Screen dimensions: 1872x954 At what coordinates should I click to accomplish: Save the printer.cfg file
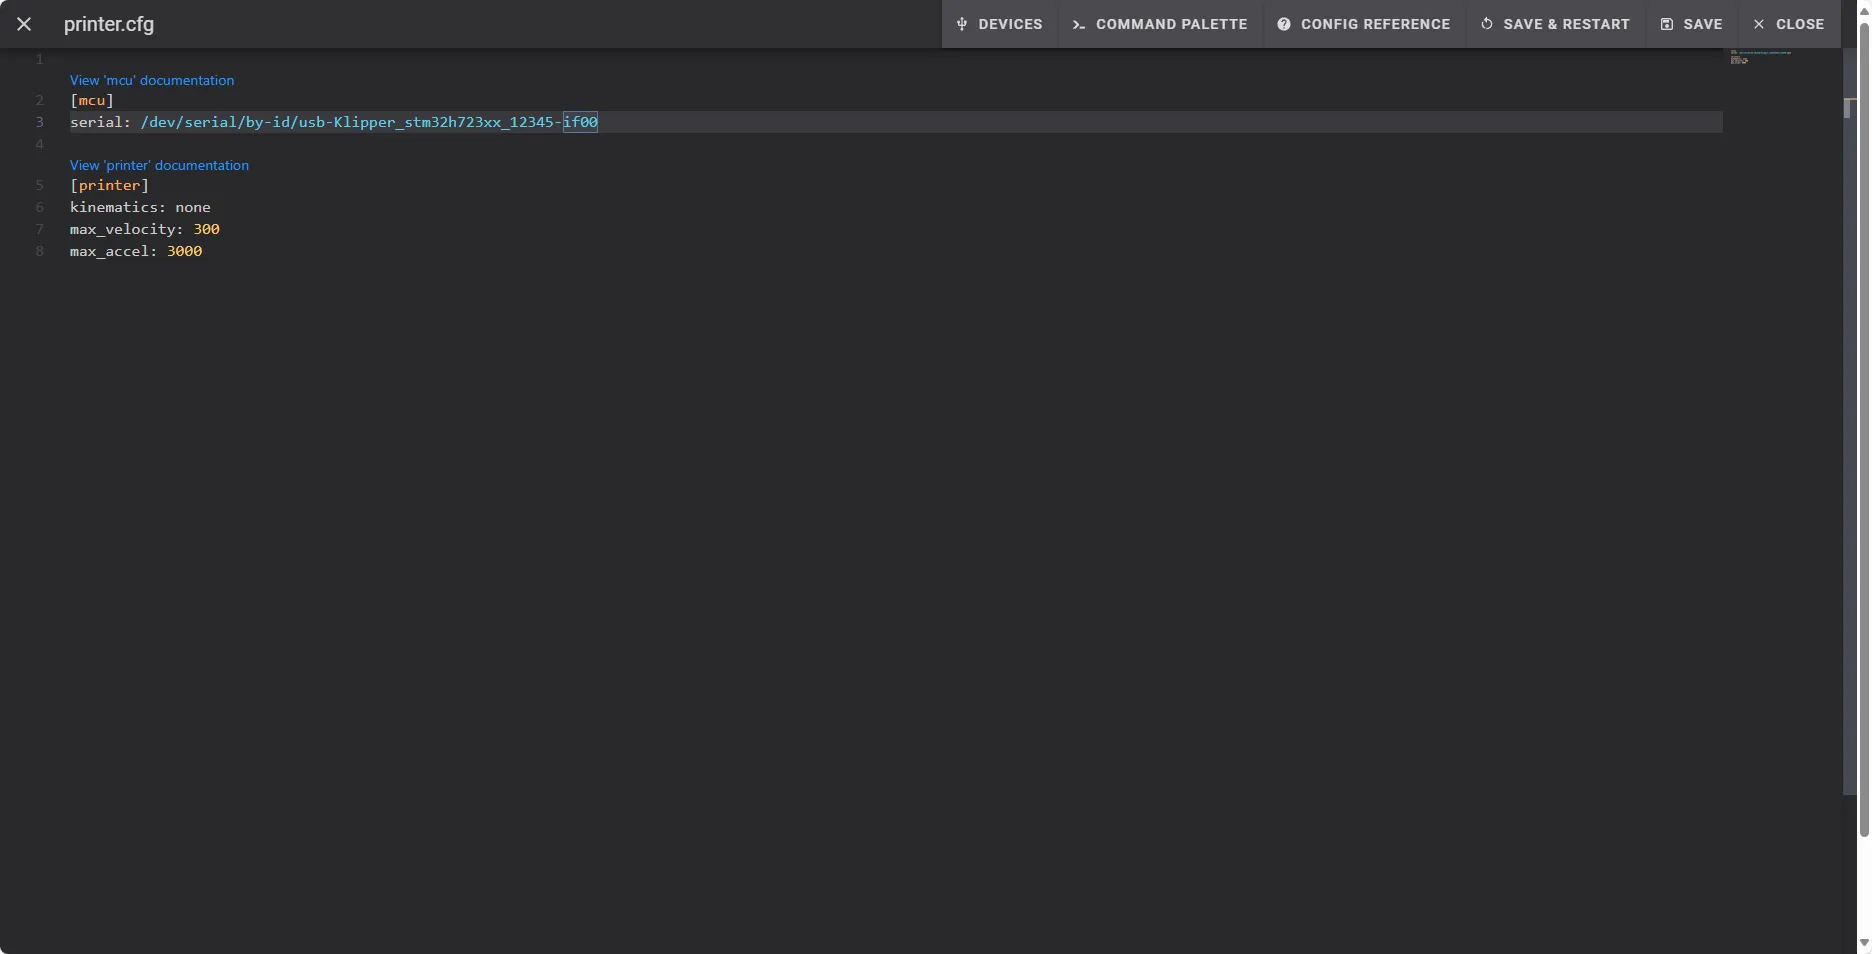(x=1691, y=24)
